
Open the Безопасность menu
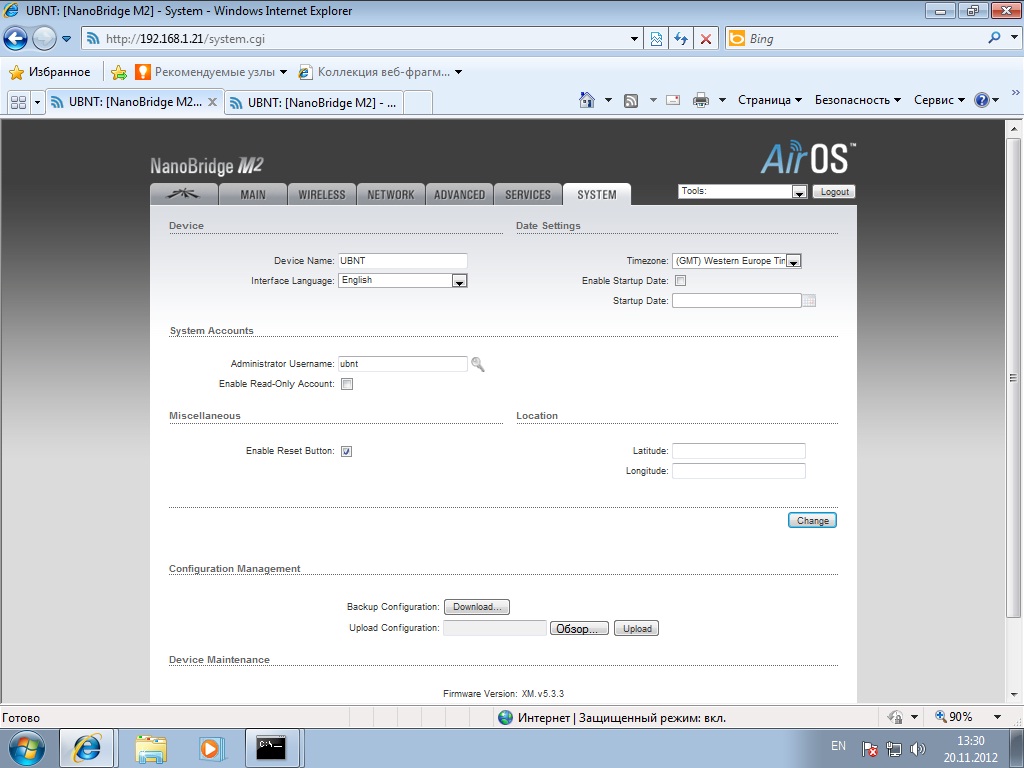(x=857, y=100)
